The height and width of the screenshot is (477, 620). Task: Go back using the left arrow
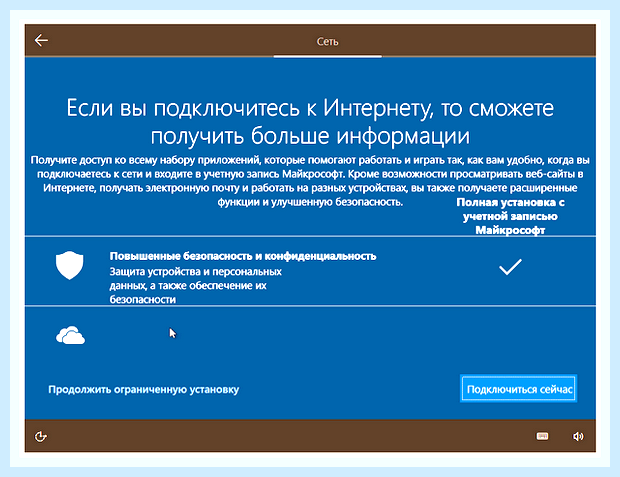tap(41, 40)
